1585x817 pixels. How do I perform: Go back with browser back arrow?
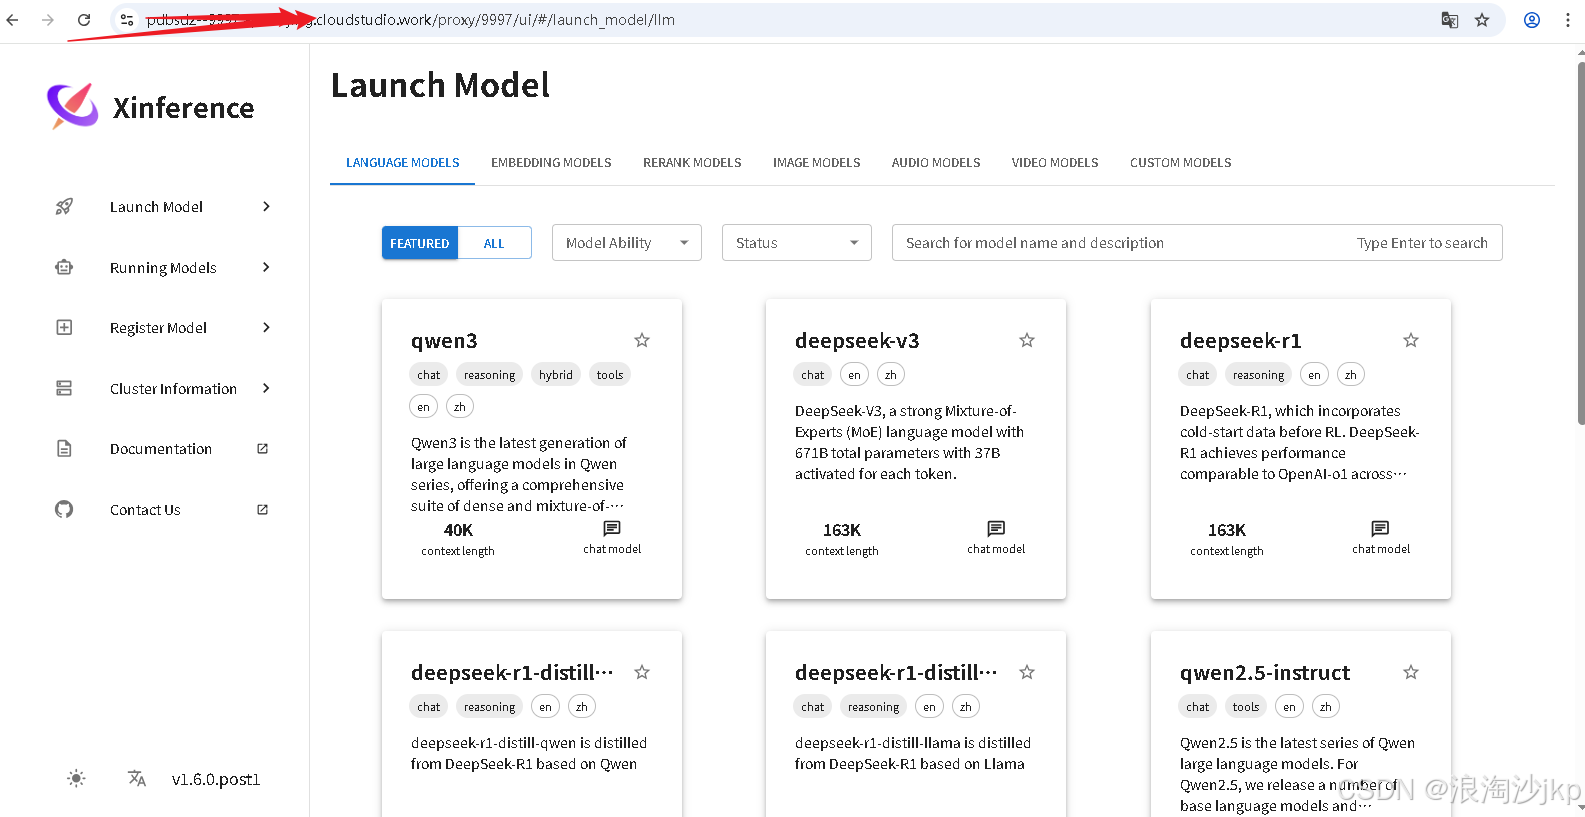click(x=12, y=20)
